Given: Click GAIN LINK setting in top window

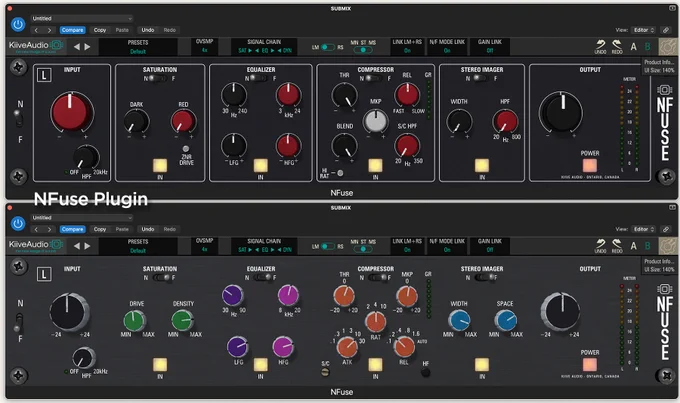Looking at the screenshot, I should [490, 46].
